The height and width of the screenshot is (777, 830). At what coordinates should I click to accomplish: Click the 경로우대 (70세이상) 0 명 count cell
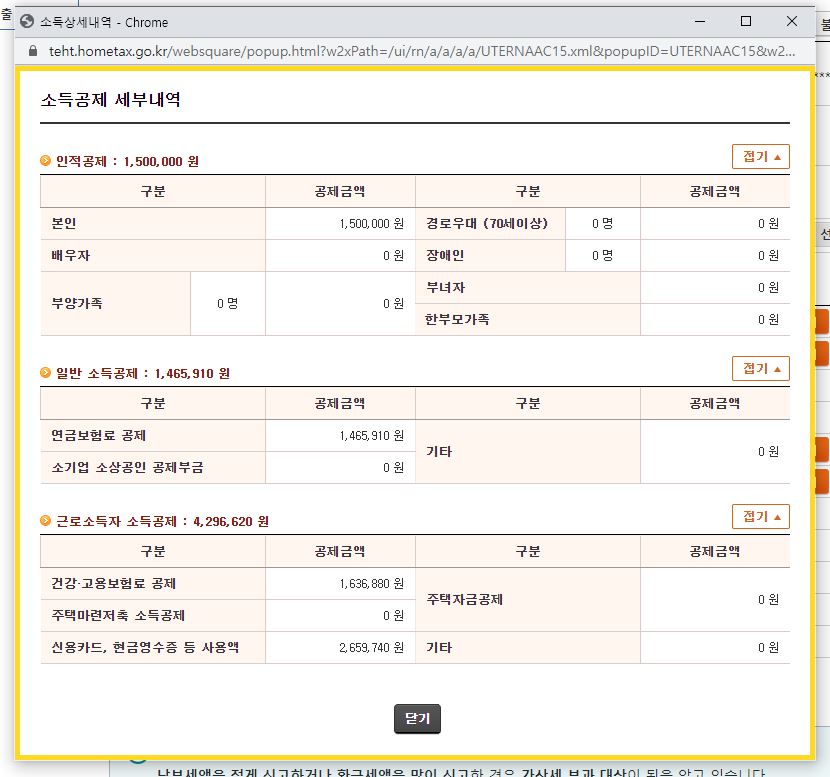click(602, 224)
